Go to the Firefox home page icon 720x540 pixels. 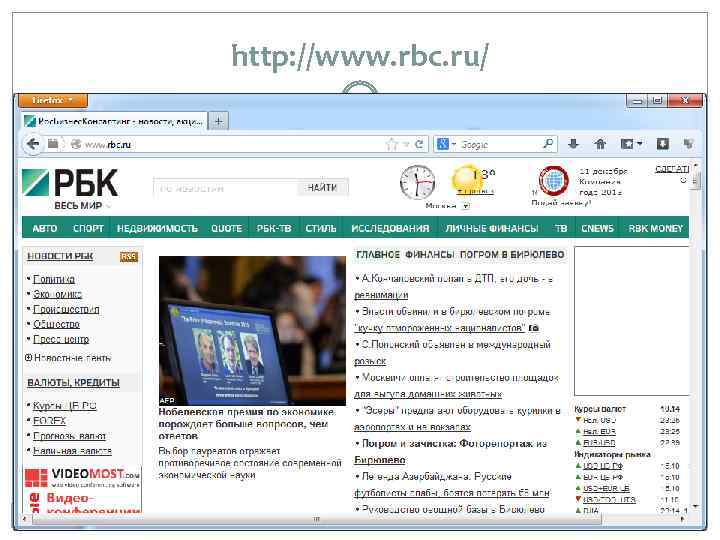click(600, 144)
